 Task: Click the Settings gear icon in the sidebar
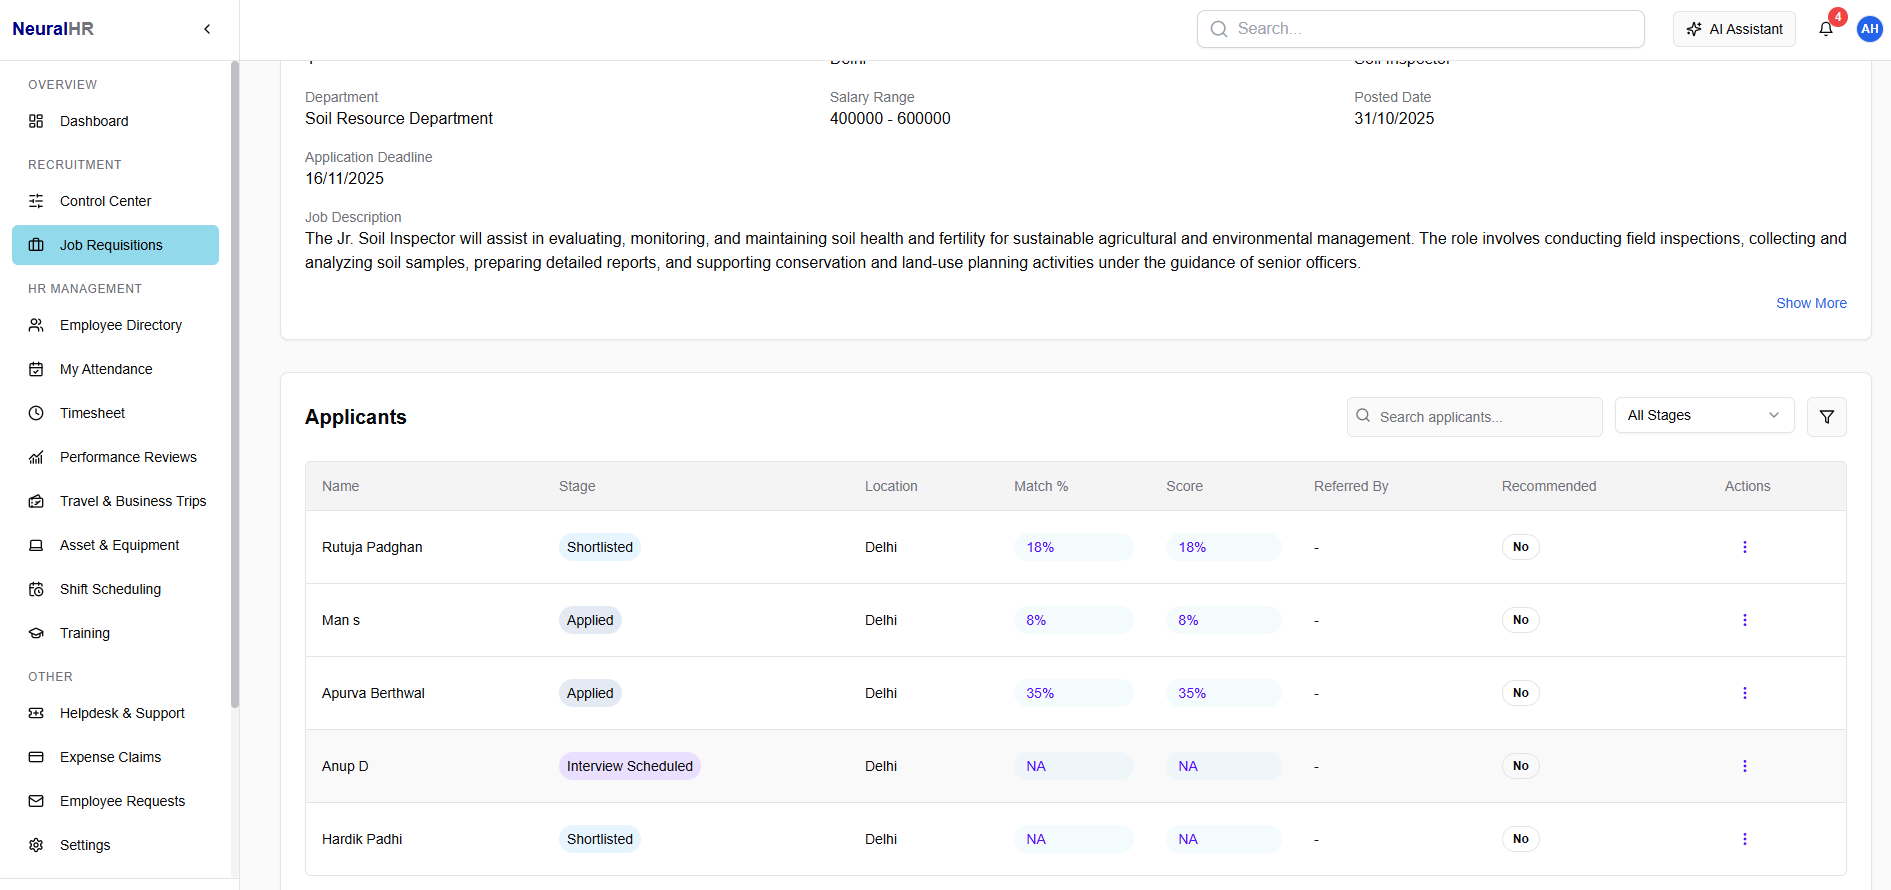tap(36, 845)
